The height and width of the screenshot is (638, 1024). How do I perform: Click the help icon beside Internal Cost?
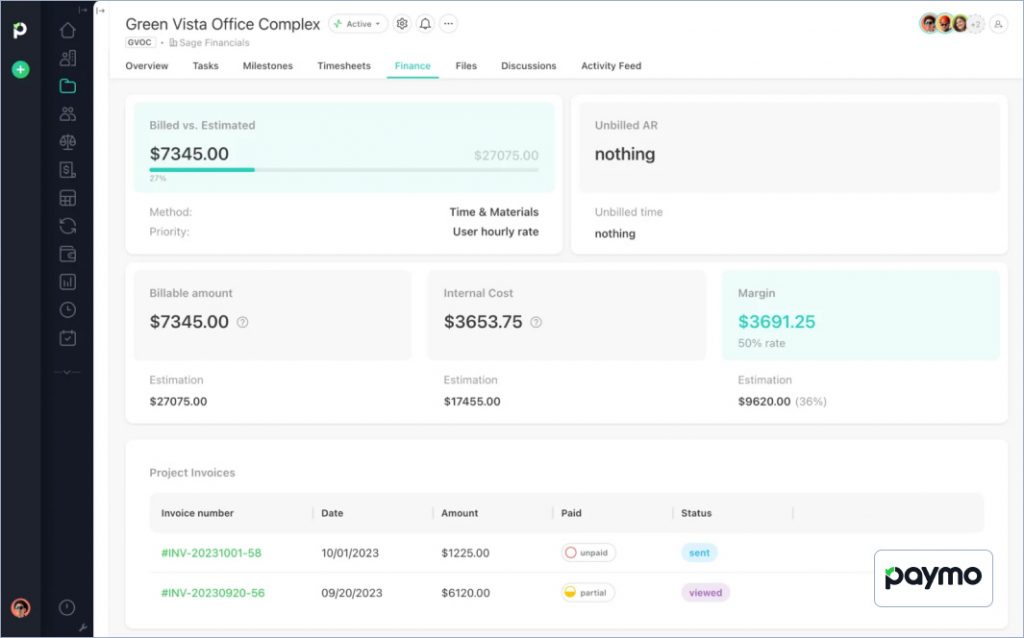[x=536, y=322]
